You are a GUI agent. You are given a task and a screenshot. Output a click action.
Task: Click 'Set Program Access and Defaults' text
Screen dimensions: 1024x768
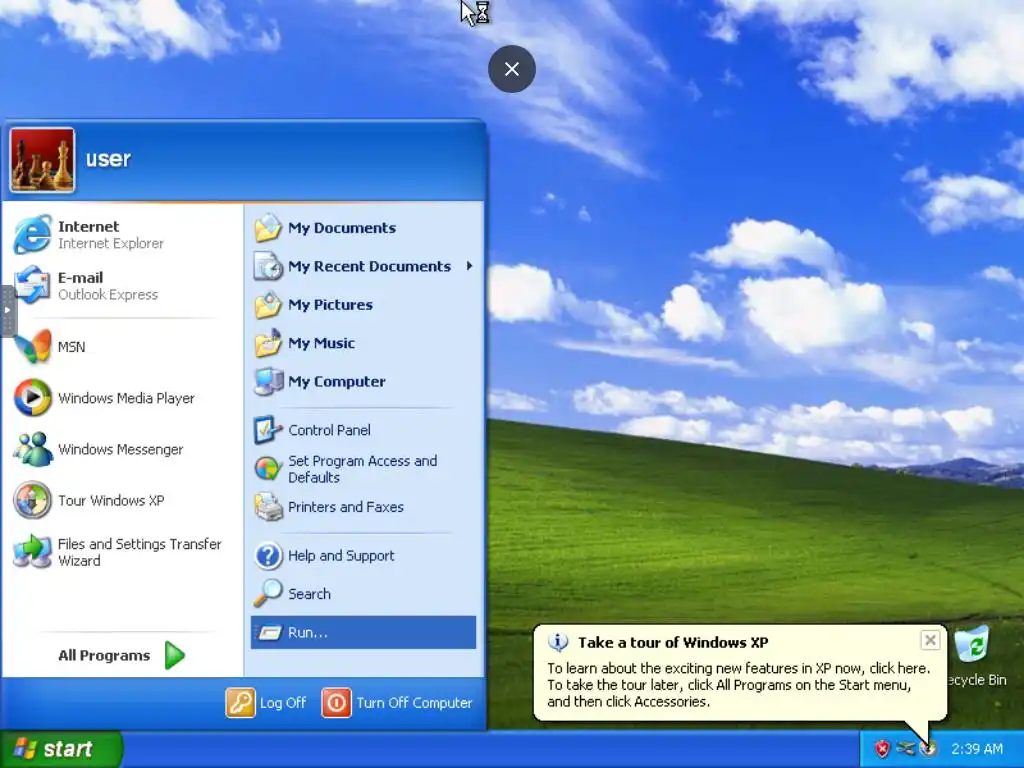[x=362, y=469]
